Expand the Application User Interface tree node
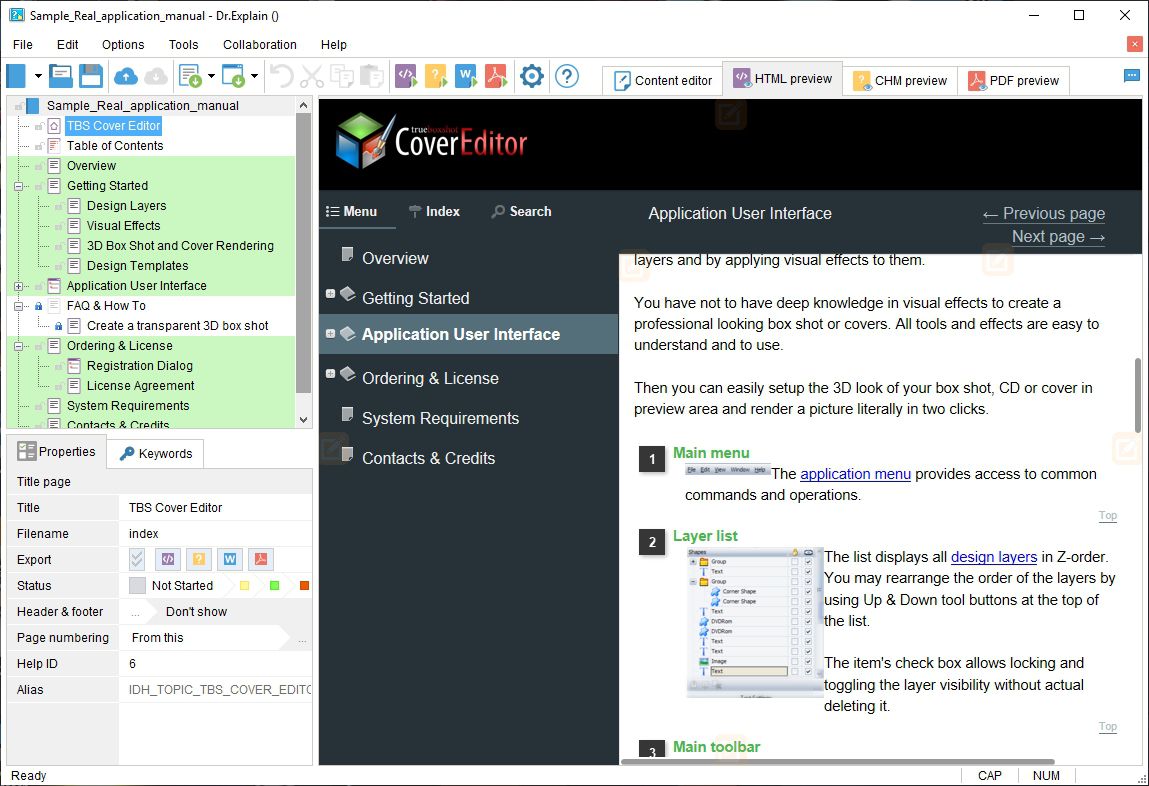Image resolution: width=1149 pixels, height=786 pixels. tap(18, 286)
